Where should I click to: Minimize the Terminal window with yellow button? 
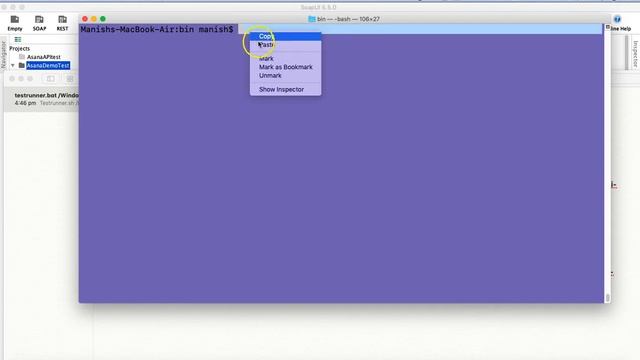94,19
